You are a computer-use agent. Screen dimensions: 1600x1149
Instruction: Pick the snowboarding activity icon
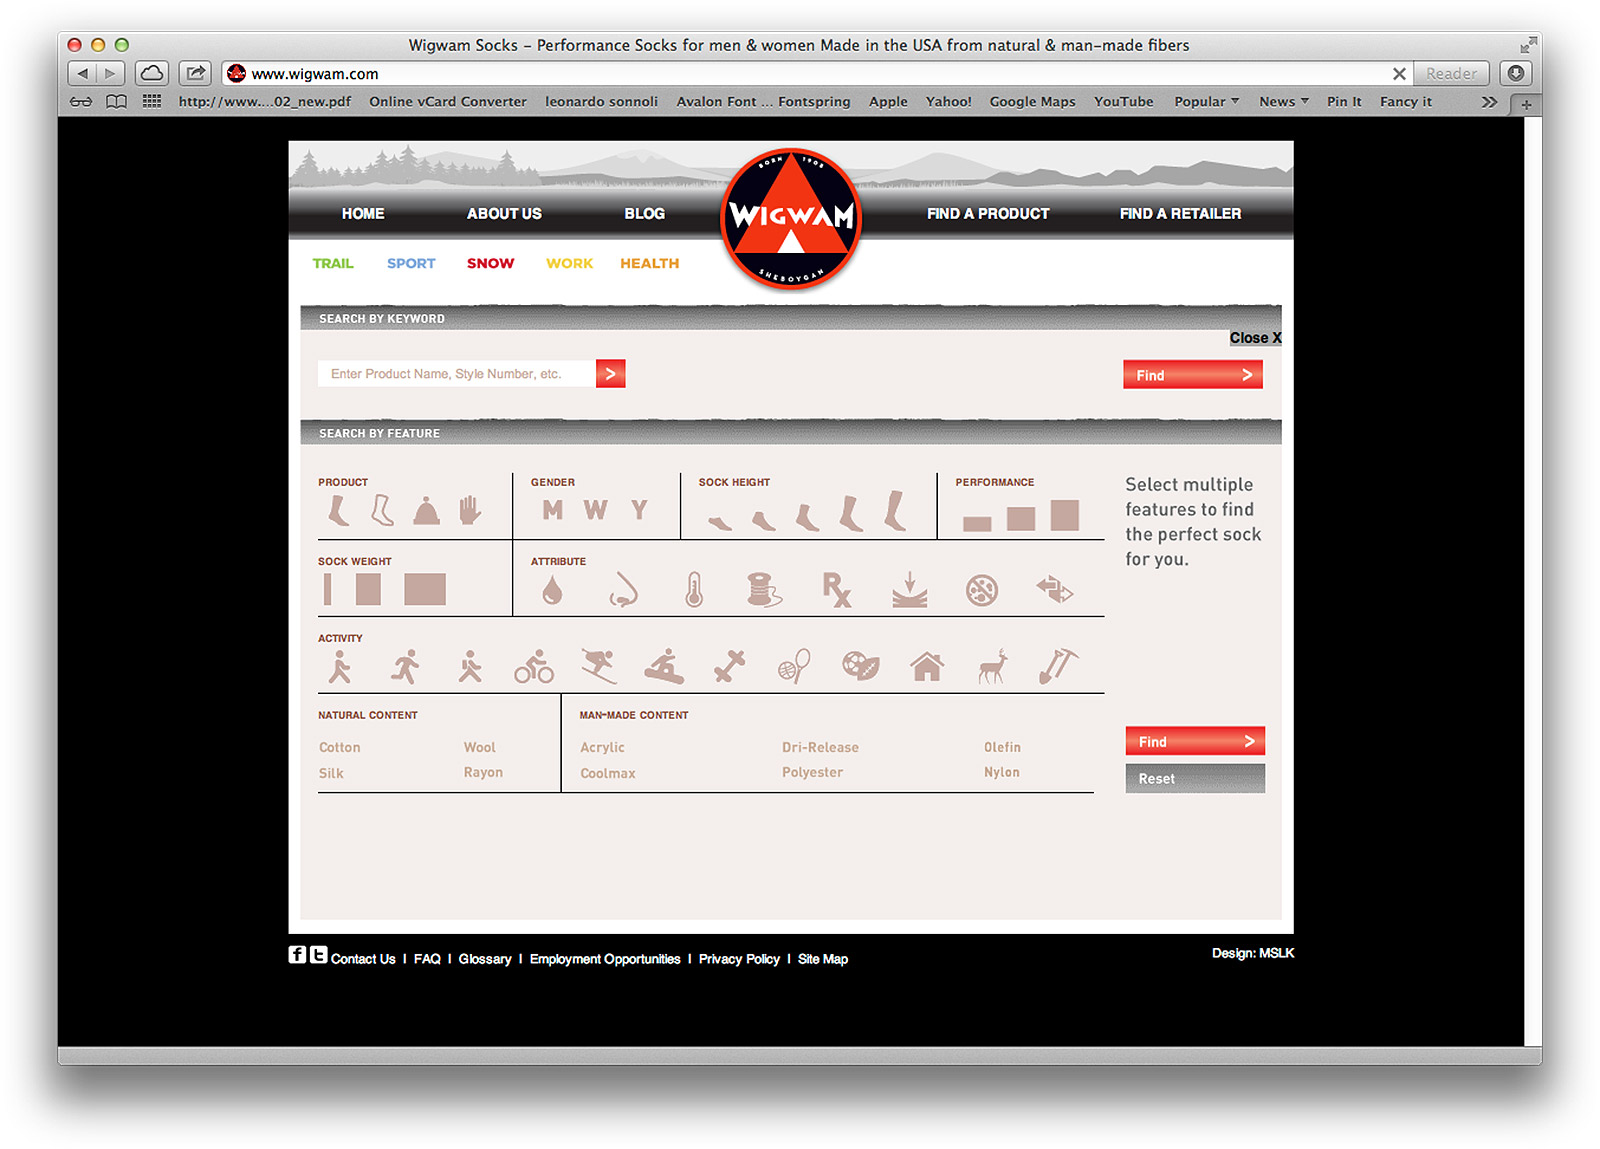(664, 667)
